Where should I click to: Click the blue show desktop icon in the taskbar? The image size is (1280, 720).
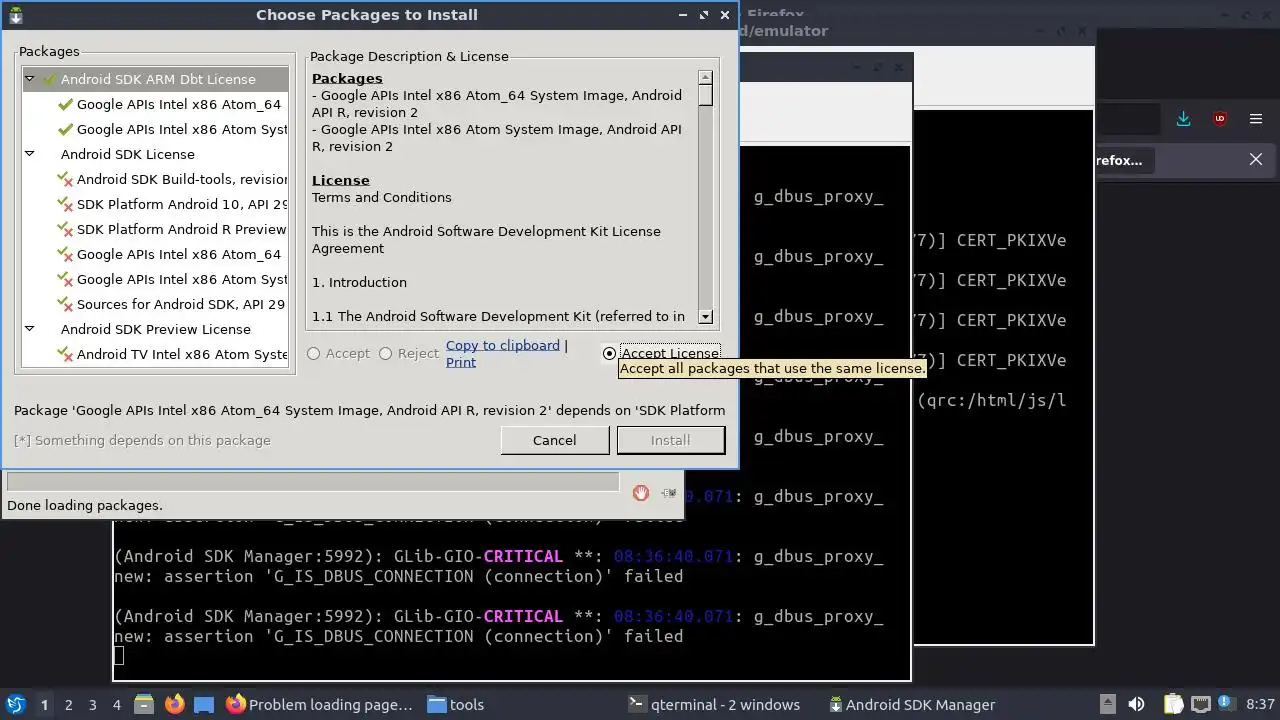(x=204, y=704)
